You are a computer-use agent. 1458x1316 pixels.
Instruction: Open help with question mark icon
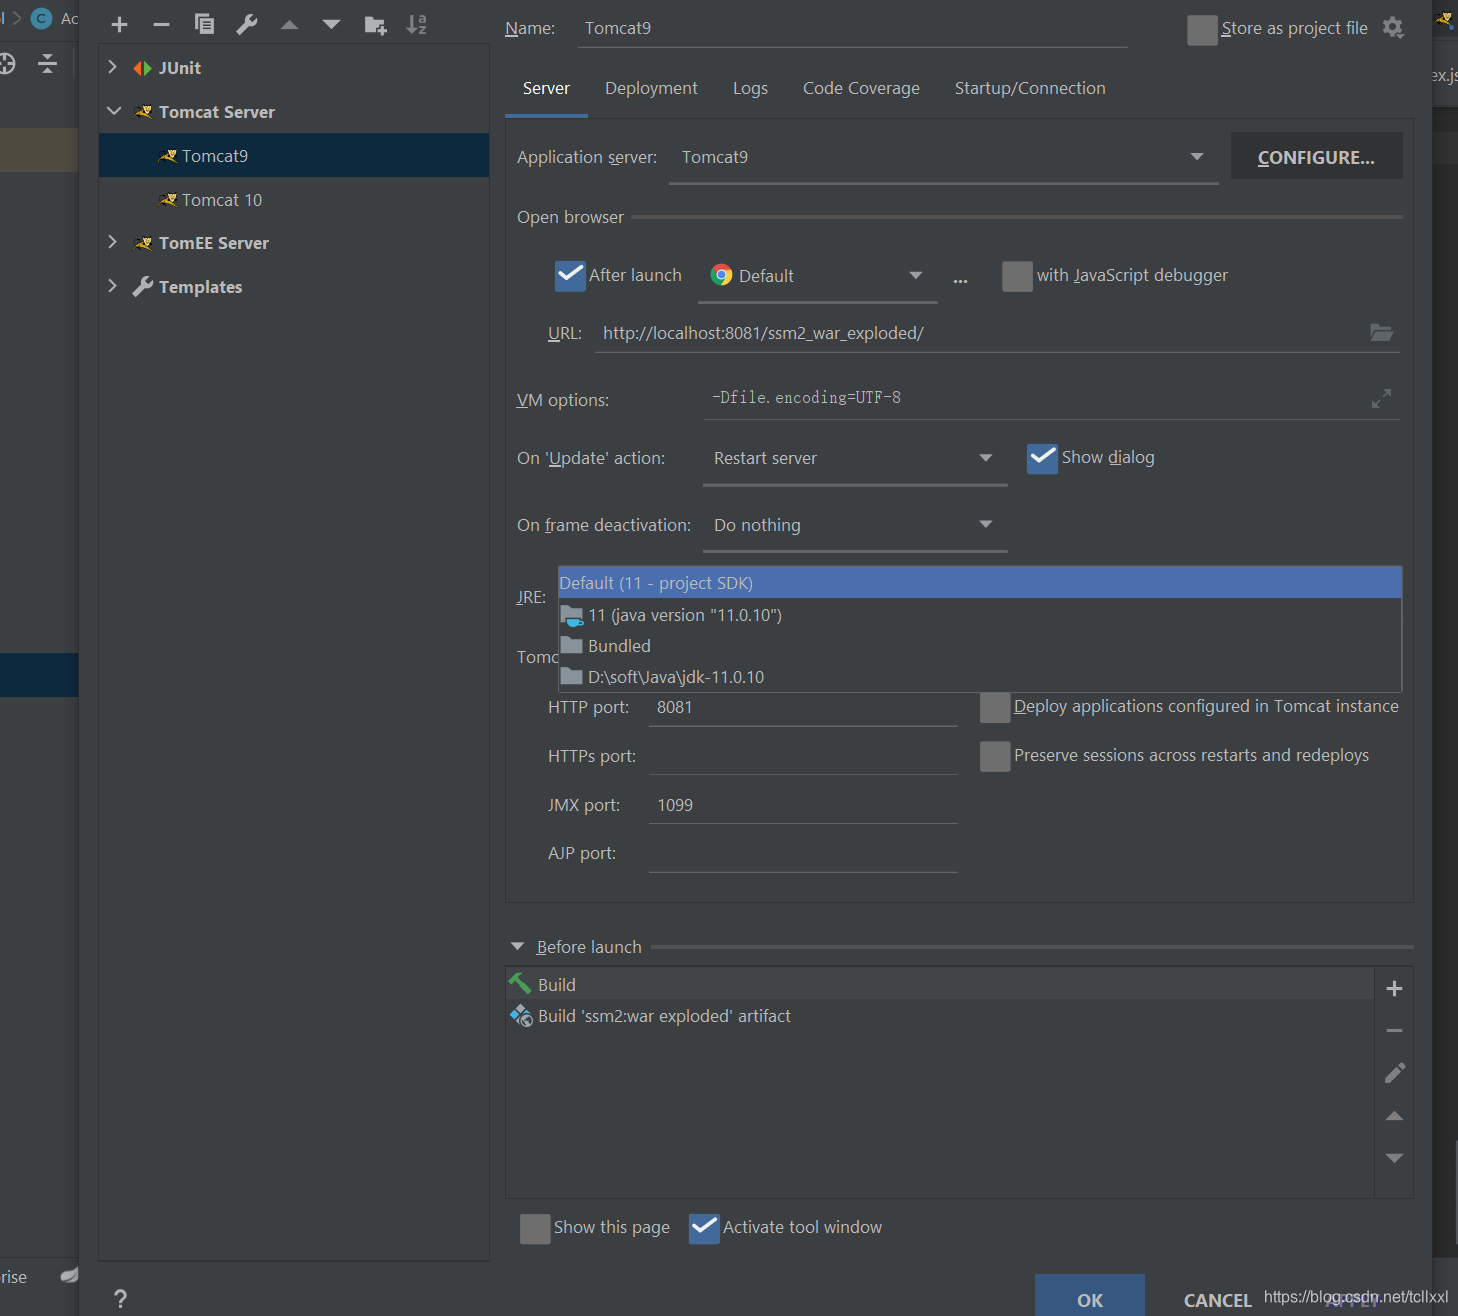tap(120, 1298)
